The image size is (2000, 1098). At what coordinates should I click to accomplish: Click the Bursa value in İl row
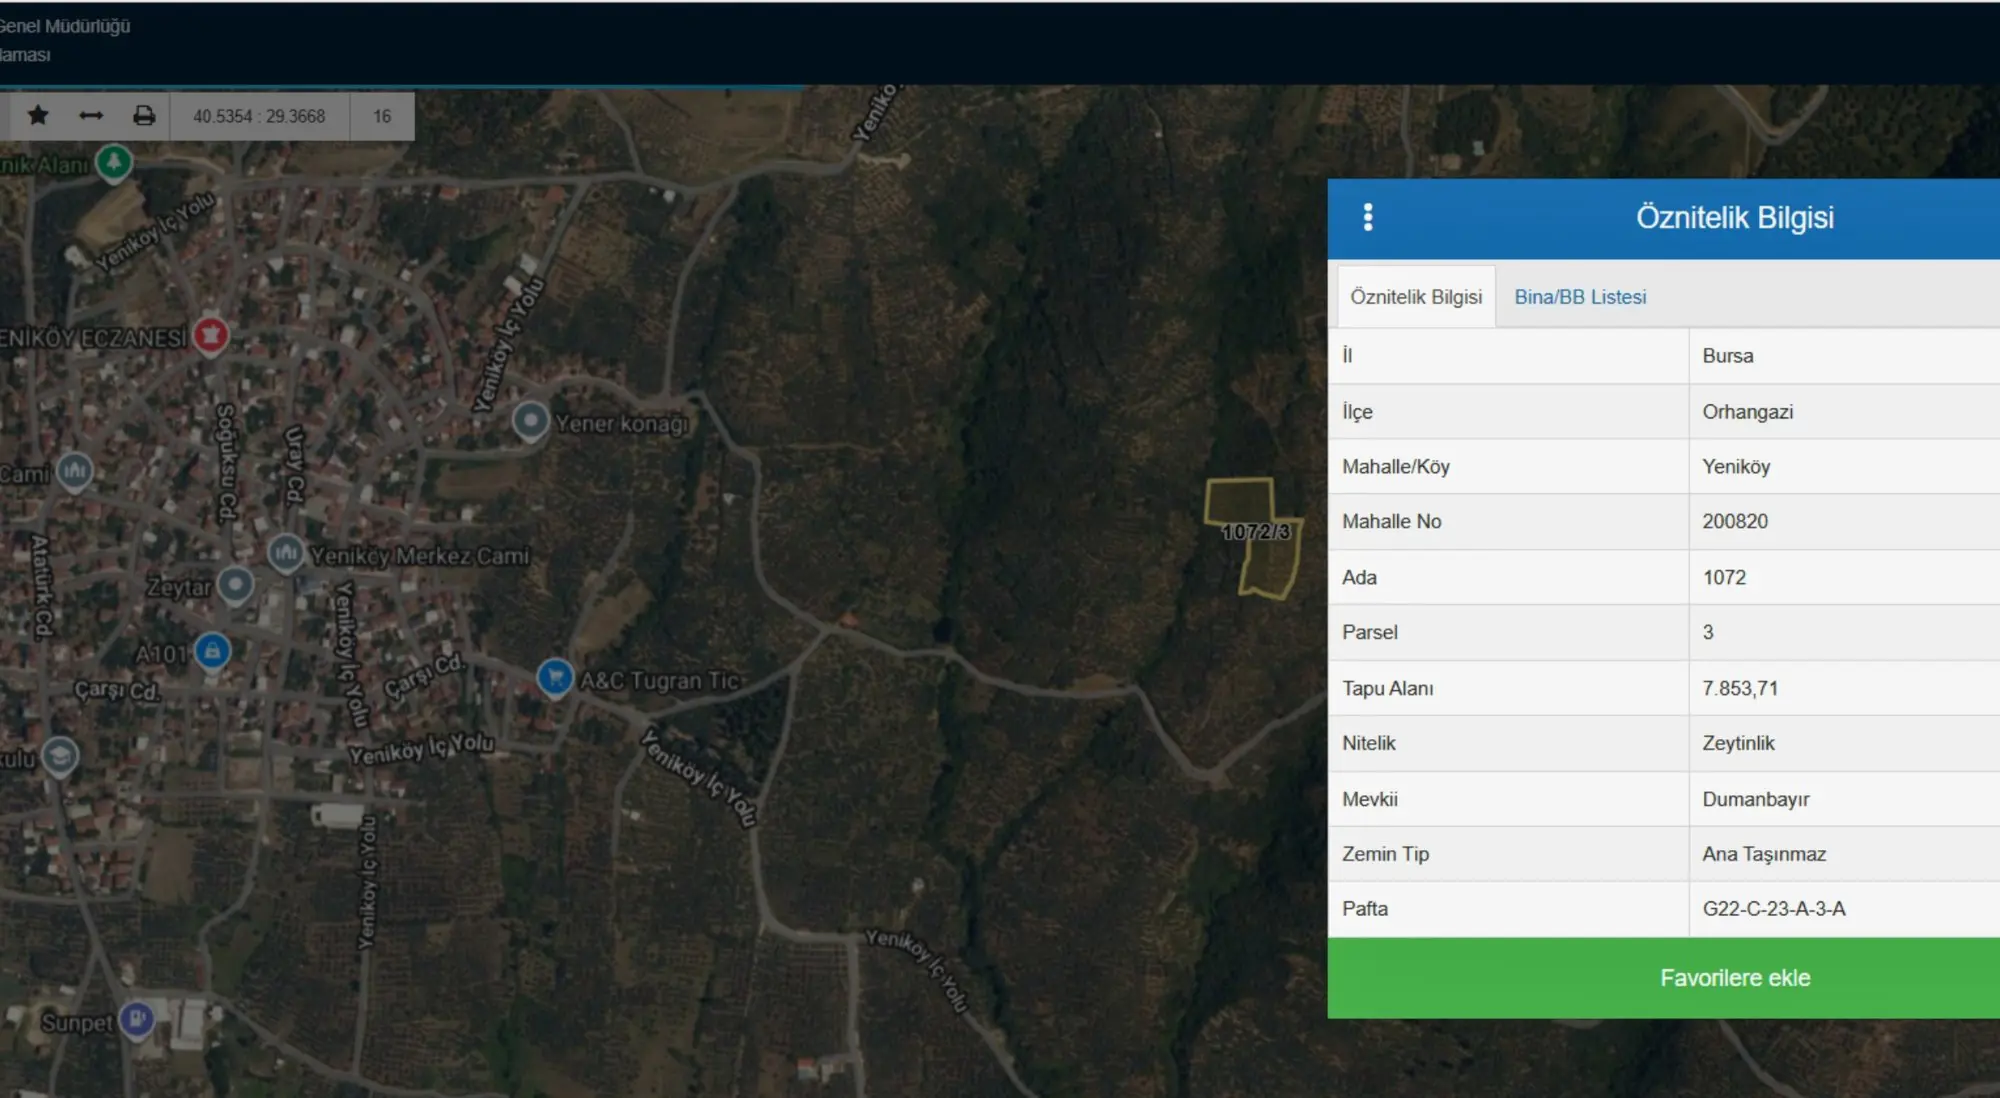pyautogui.click(x=1728, y=356)
